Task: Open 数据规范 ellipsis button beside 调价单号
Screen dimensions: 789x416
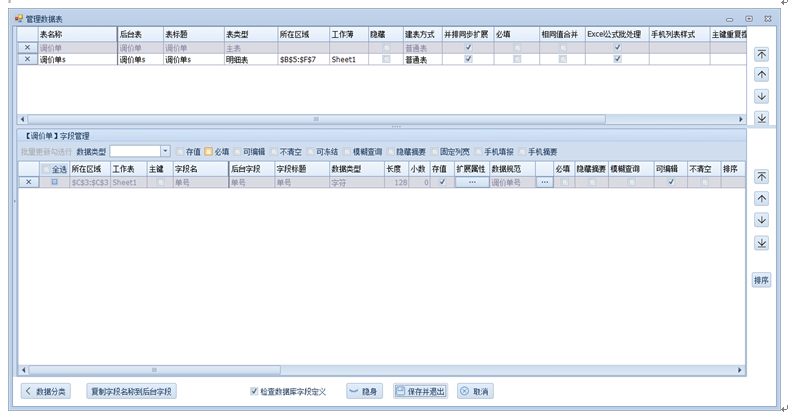Action: click(x=543, y=182)
